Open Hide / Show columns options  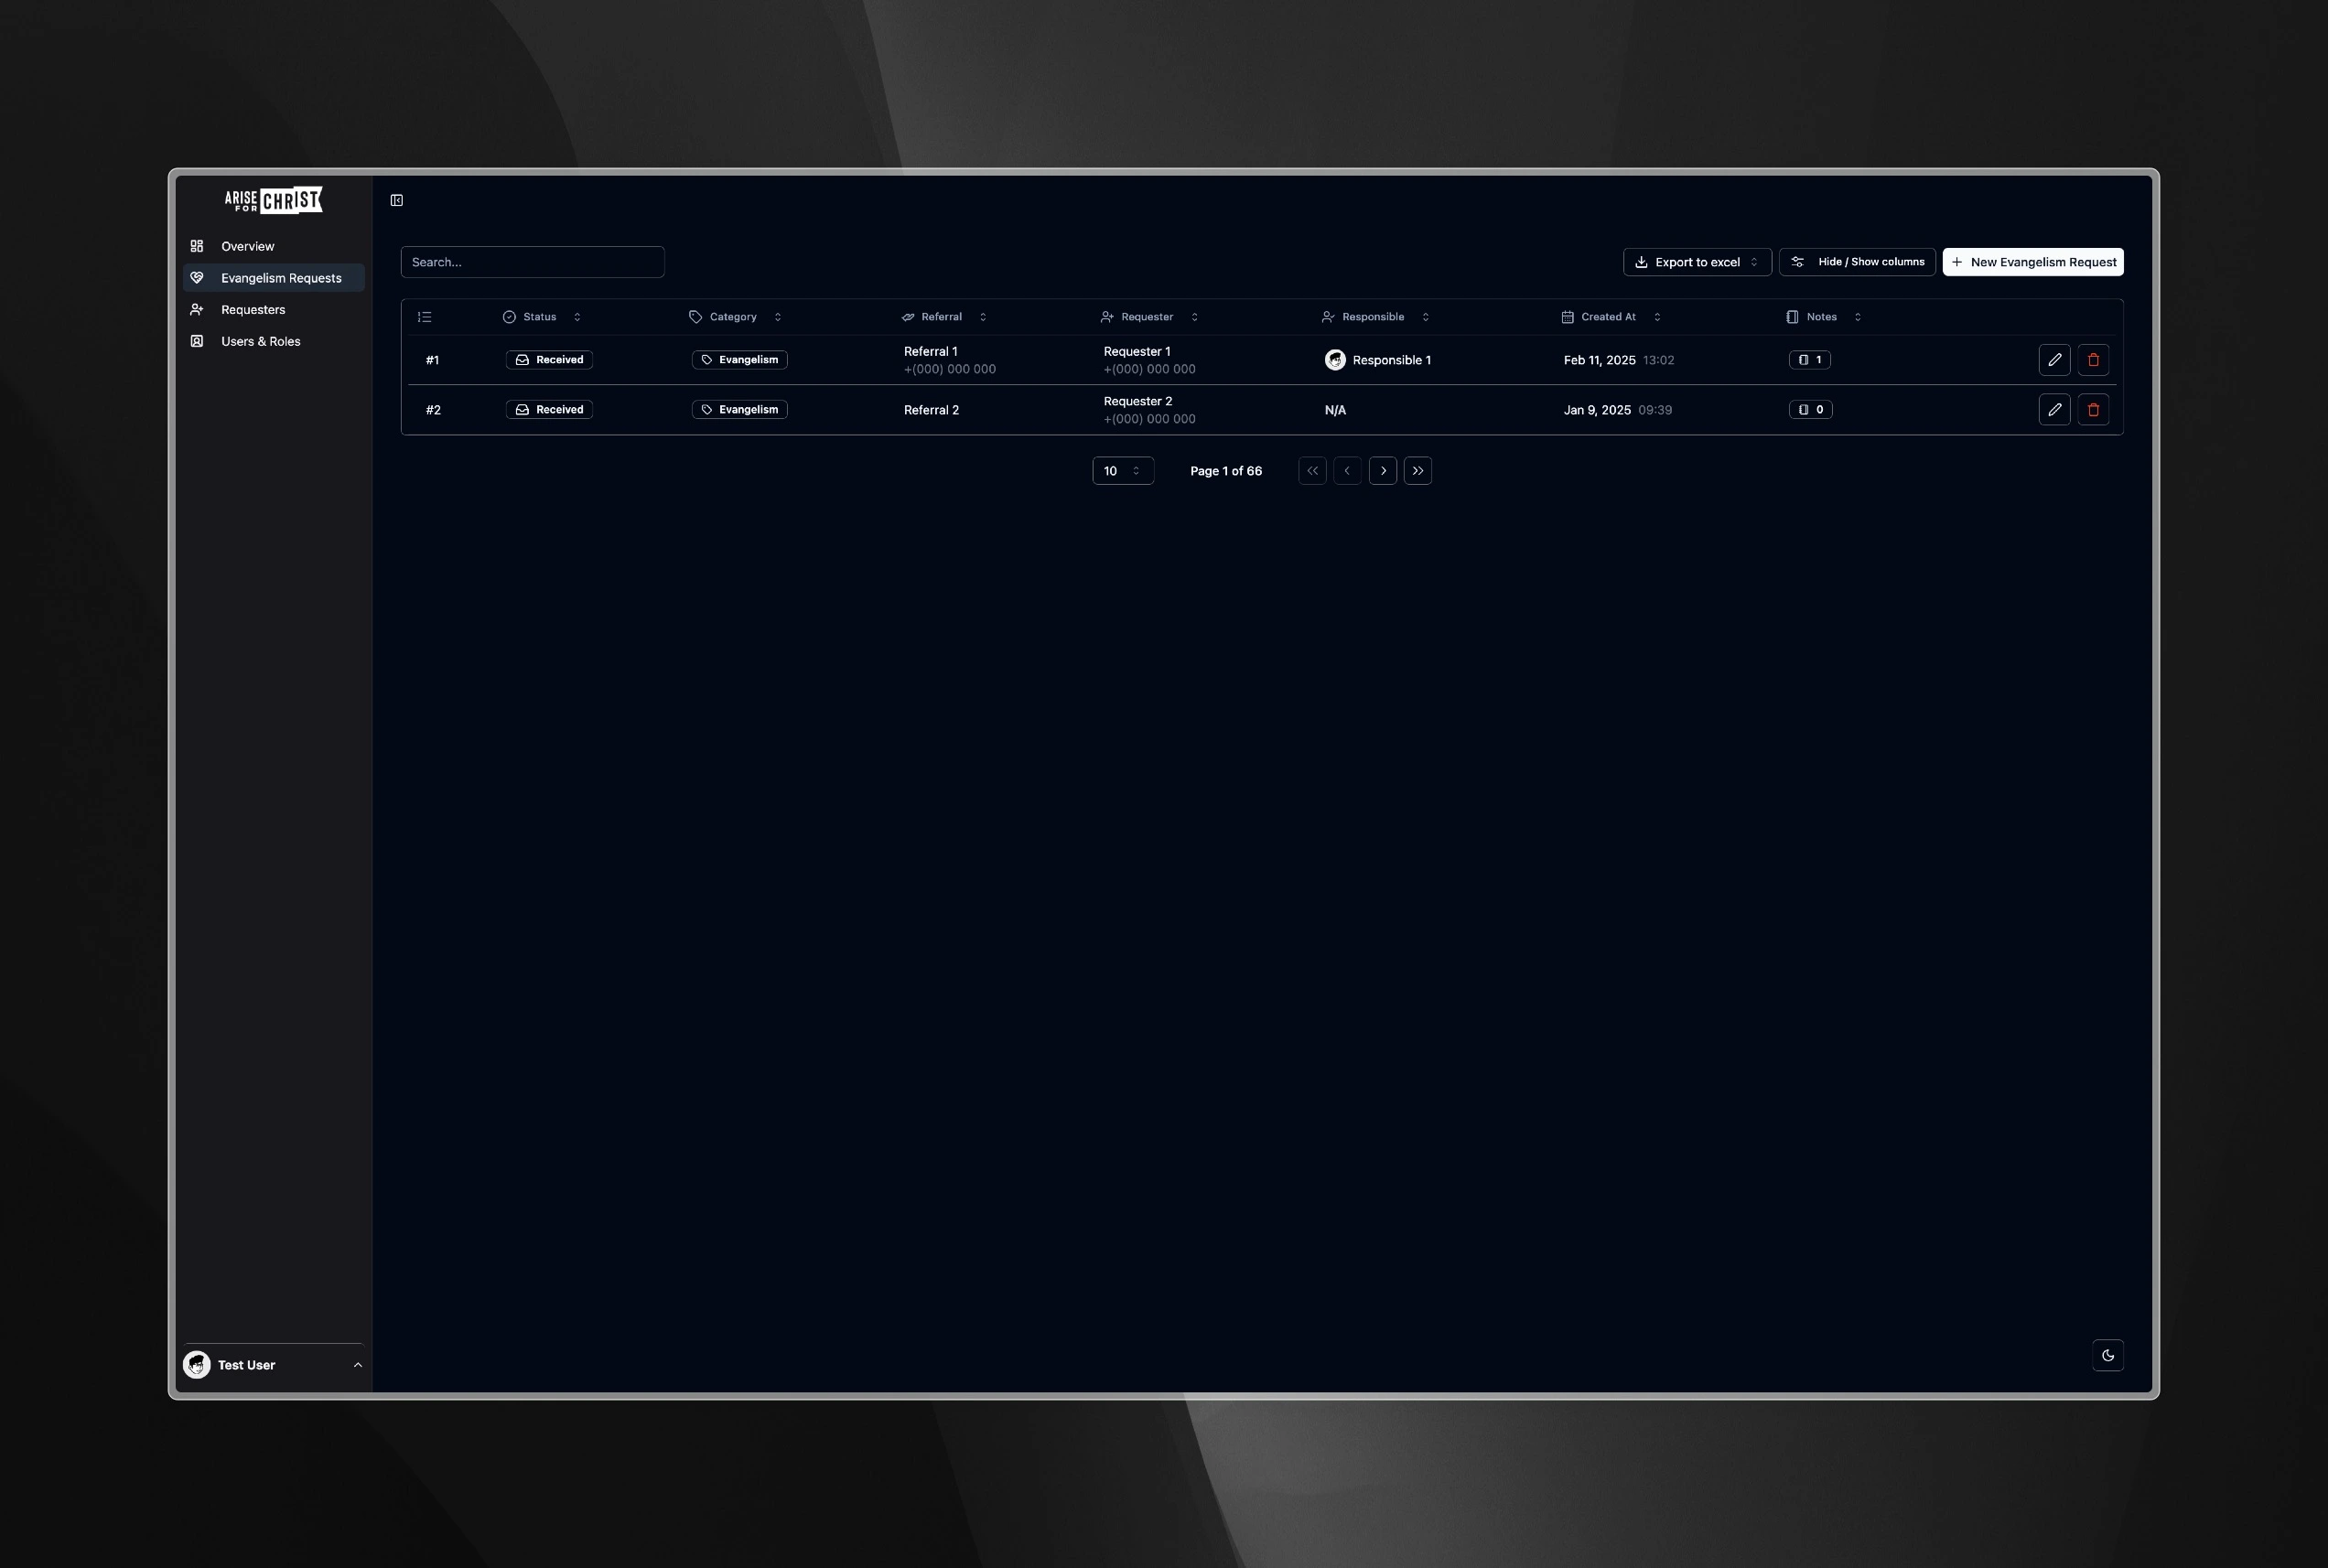click(x=1857, y=262)
